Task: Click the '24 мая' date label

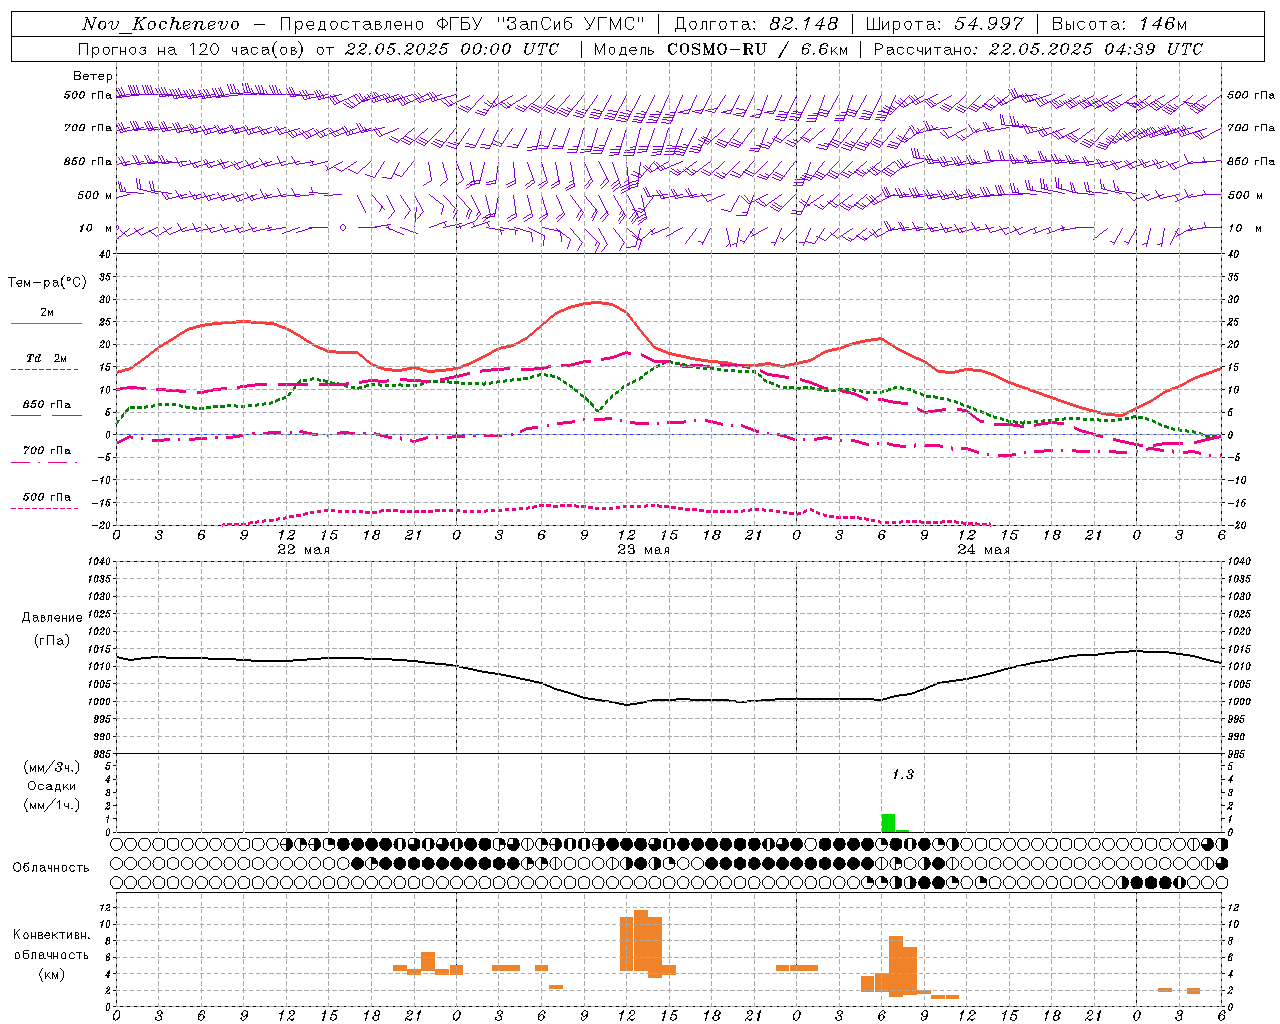Action: 984,550
